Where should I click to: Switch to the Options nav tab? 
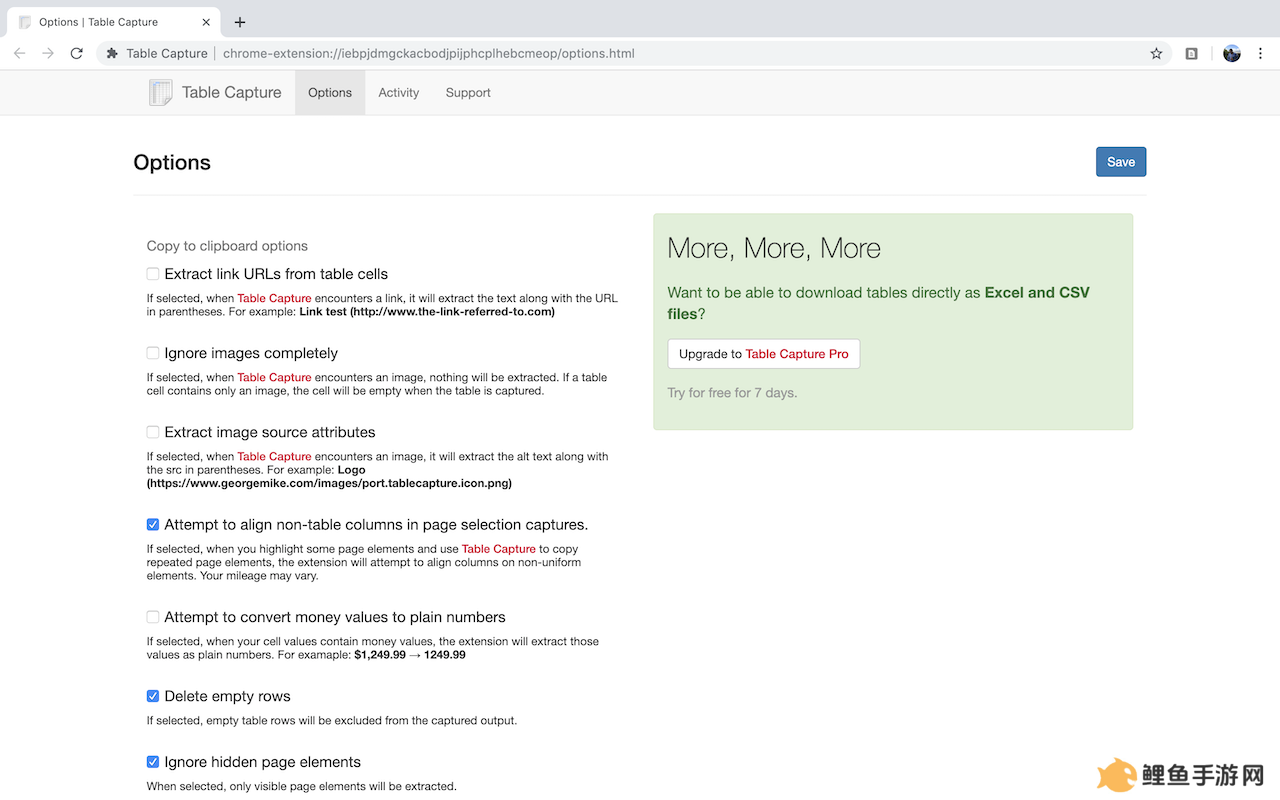pyautogui.click(x=330, y=93)
